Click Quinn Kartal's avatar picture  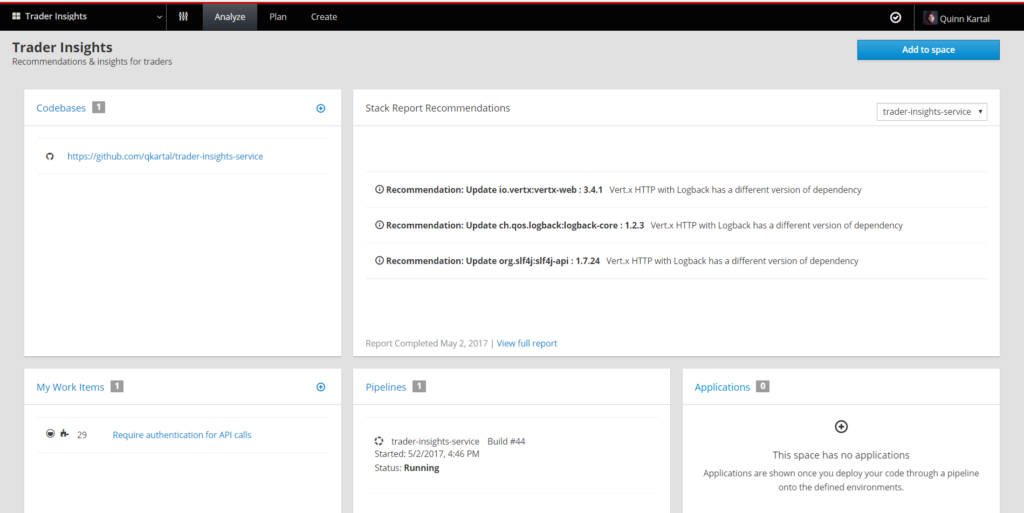click(x=931, y=17)
